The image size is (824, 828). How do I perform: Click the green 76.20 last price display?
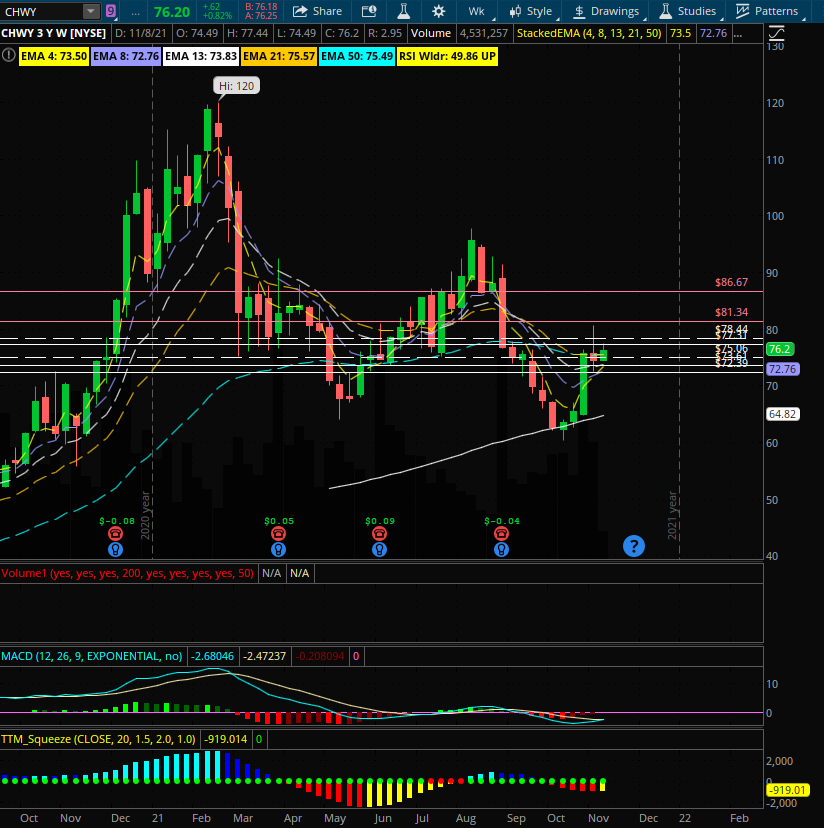tap(172, 12)
